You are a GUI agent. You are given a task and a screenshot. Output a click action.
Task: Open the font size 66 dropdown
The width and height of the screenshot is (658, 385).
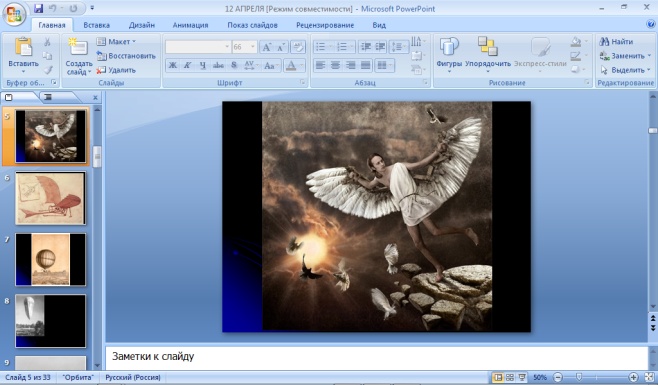pyautogui.click(x=253, y=47)
